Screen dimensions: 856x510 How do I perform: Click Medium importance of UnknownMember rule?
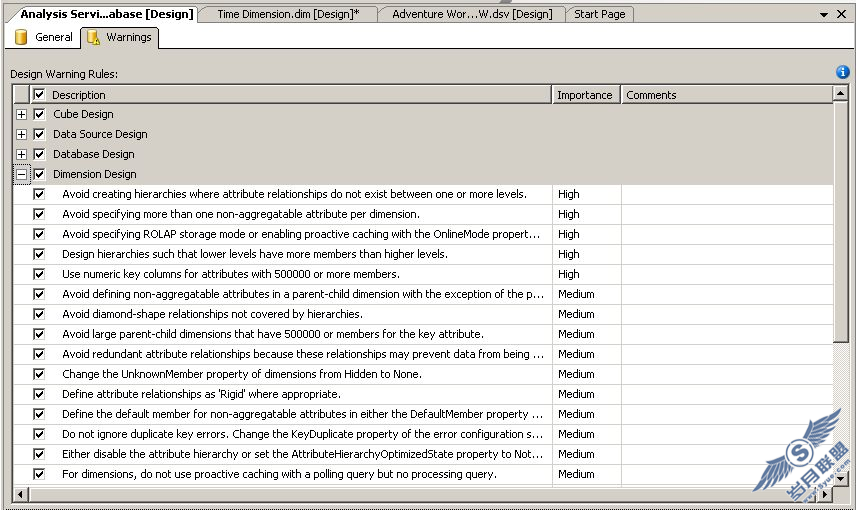pyautogui.click(x=576, y=374)
